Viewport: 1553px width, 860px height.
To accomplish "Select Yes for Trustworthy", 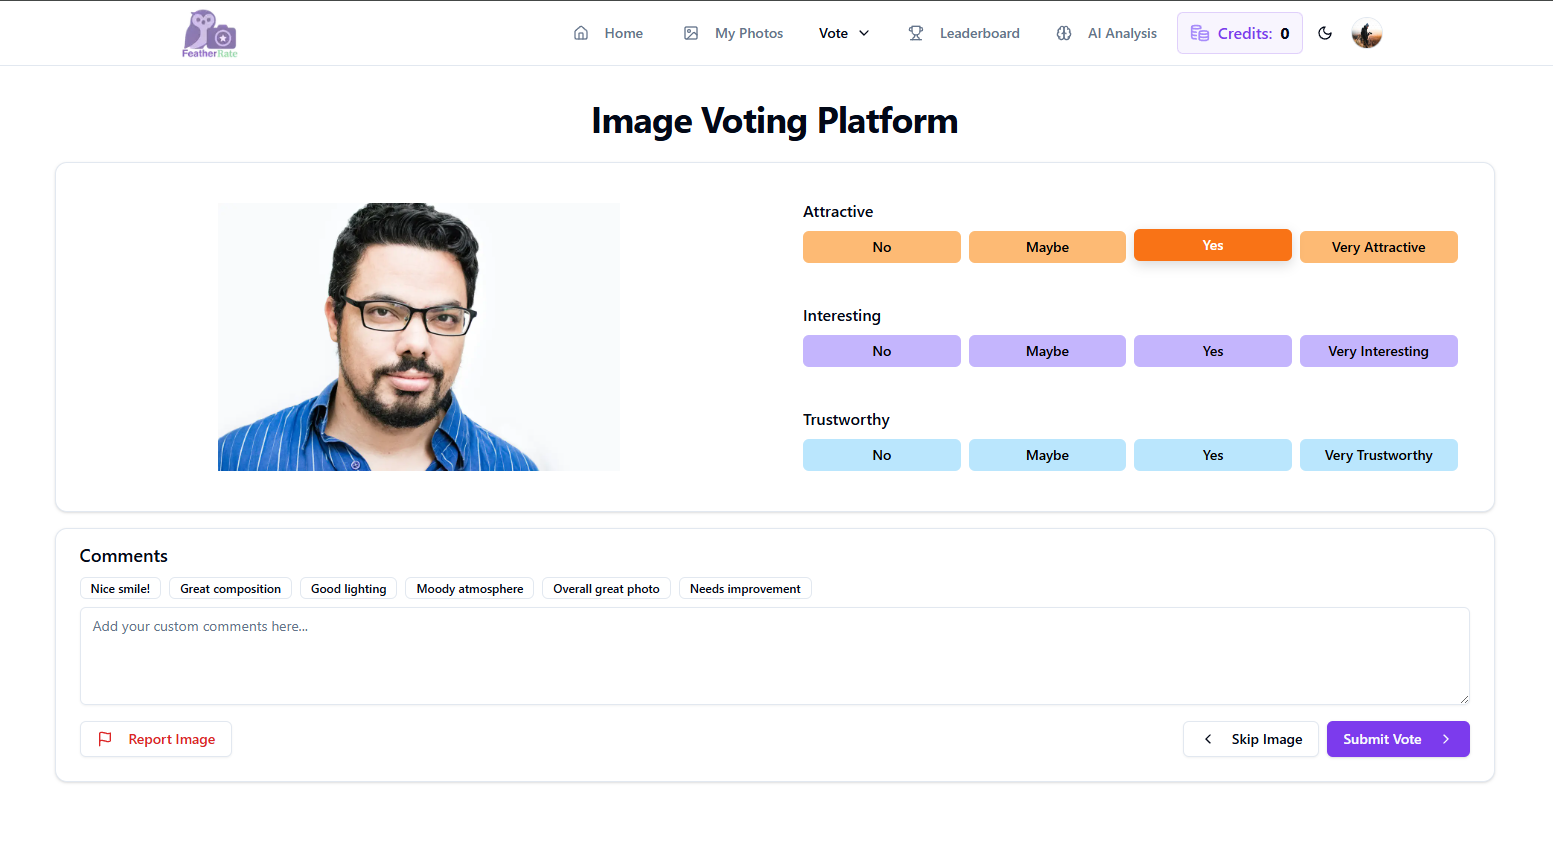I will click(1213, 455).
